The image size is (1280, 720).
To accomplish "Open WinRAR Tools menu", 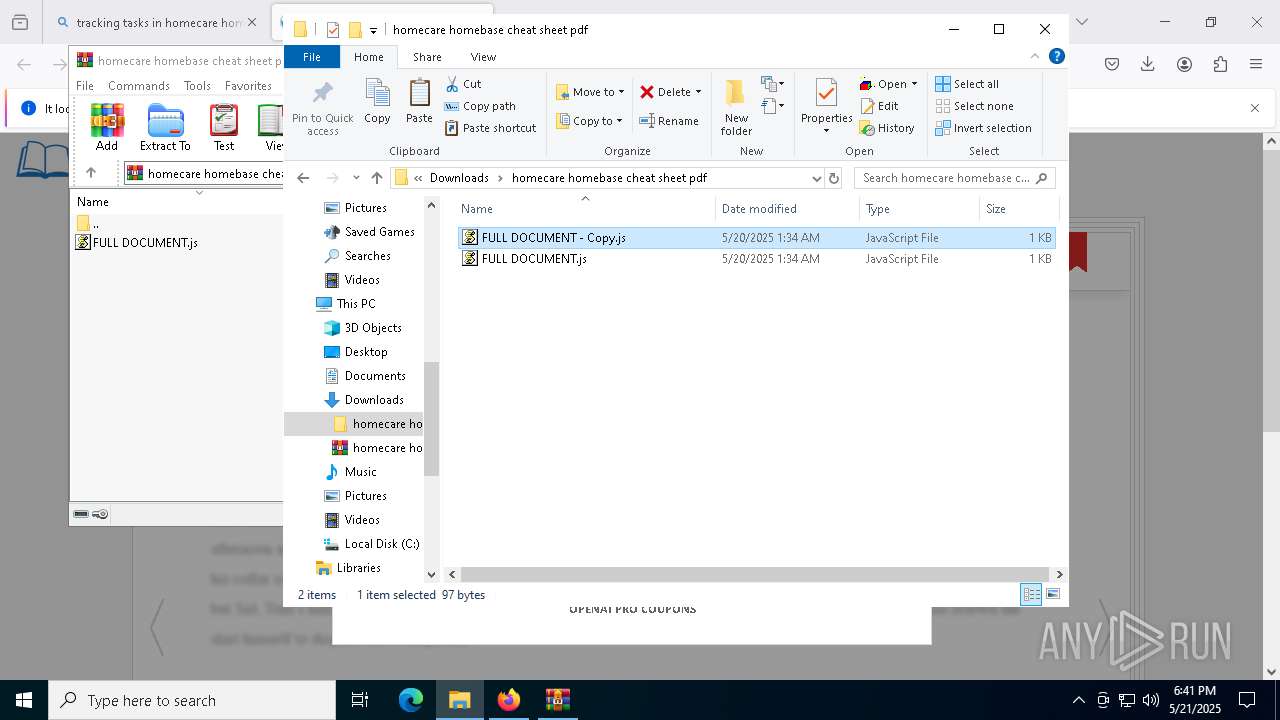I will (x=197, y=86).
